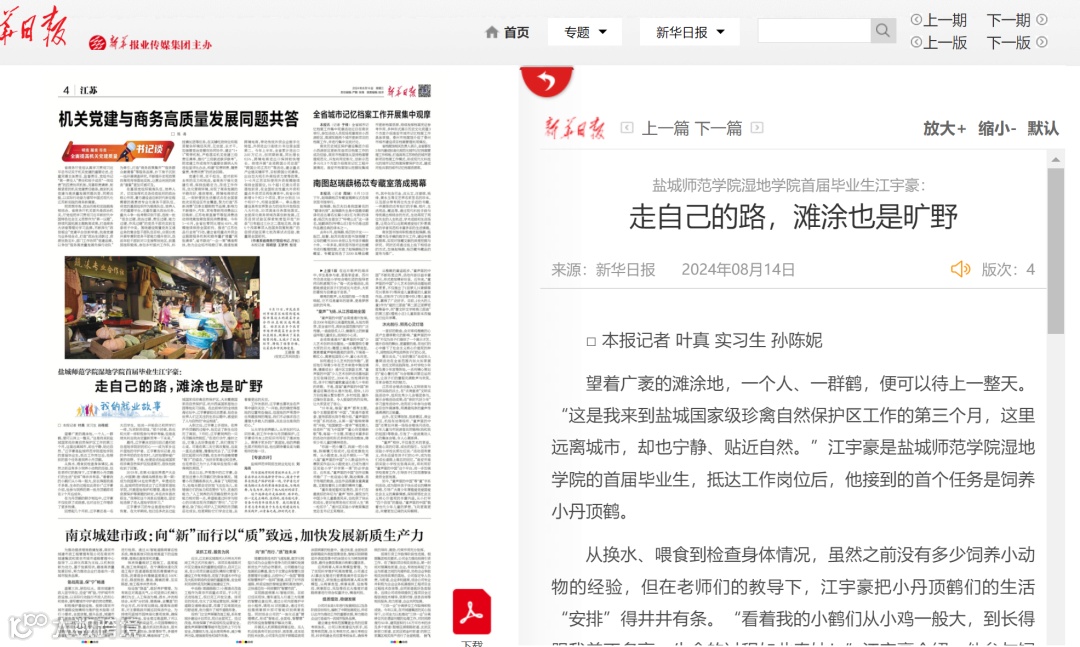The height and width of the screenshot is (647, 1080).
Task: Open article 全省城市记忆档案工作开展集中观摩
Action: [x=372, y=114]
